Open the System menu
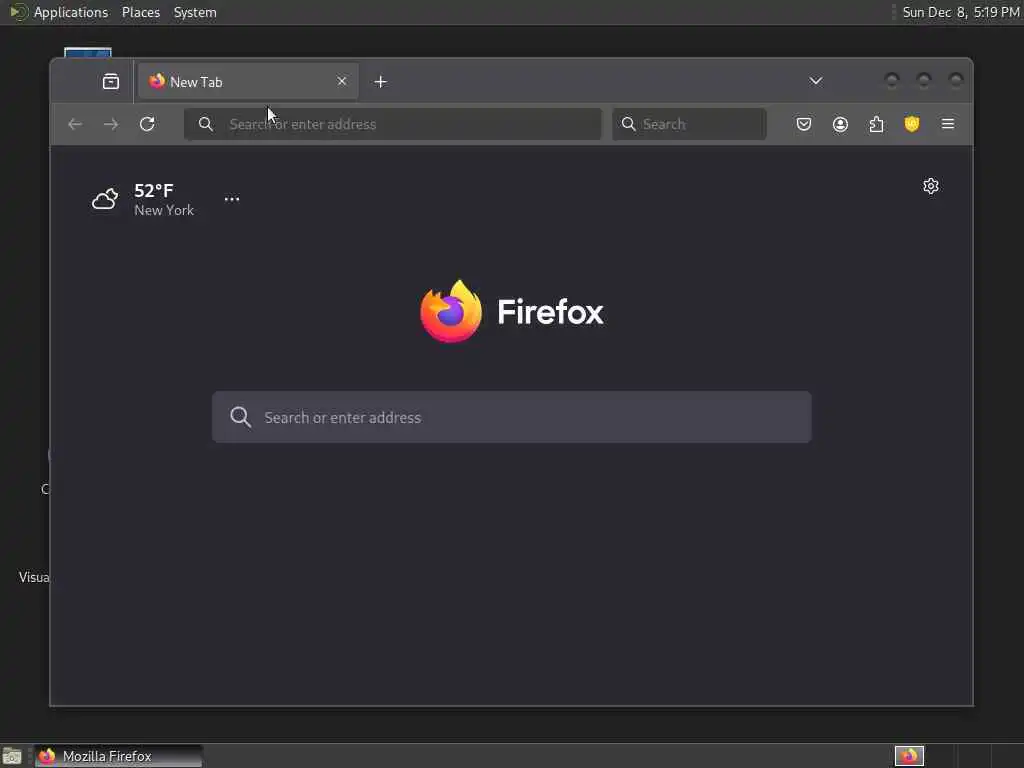The height and width of the screenshot is (768, 1024). tap(195, 12)
